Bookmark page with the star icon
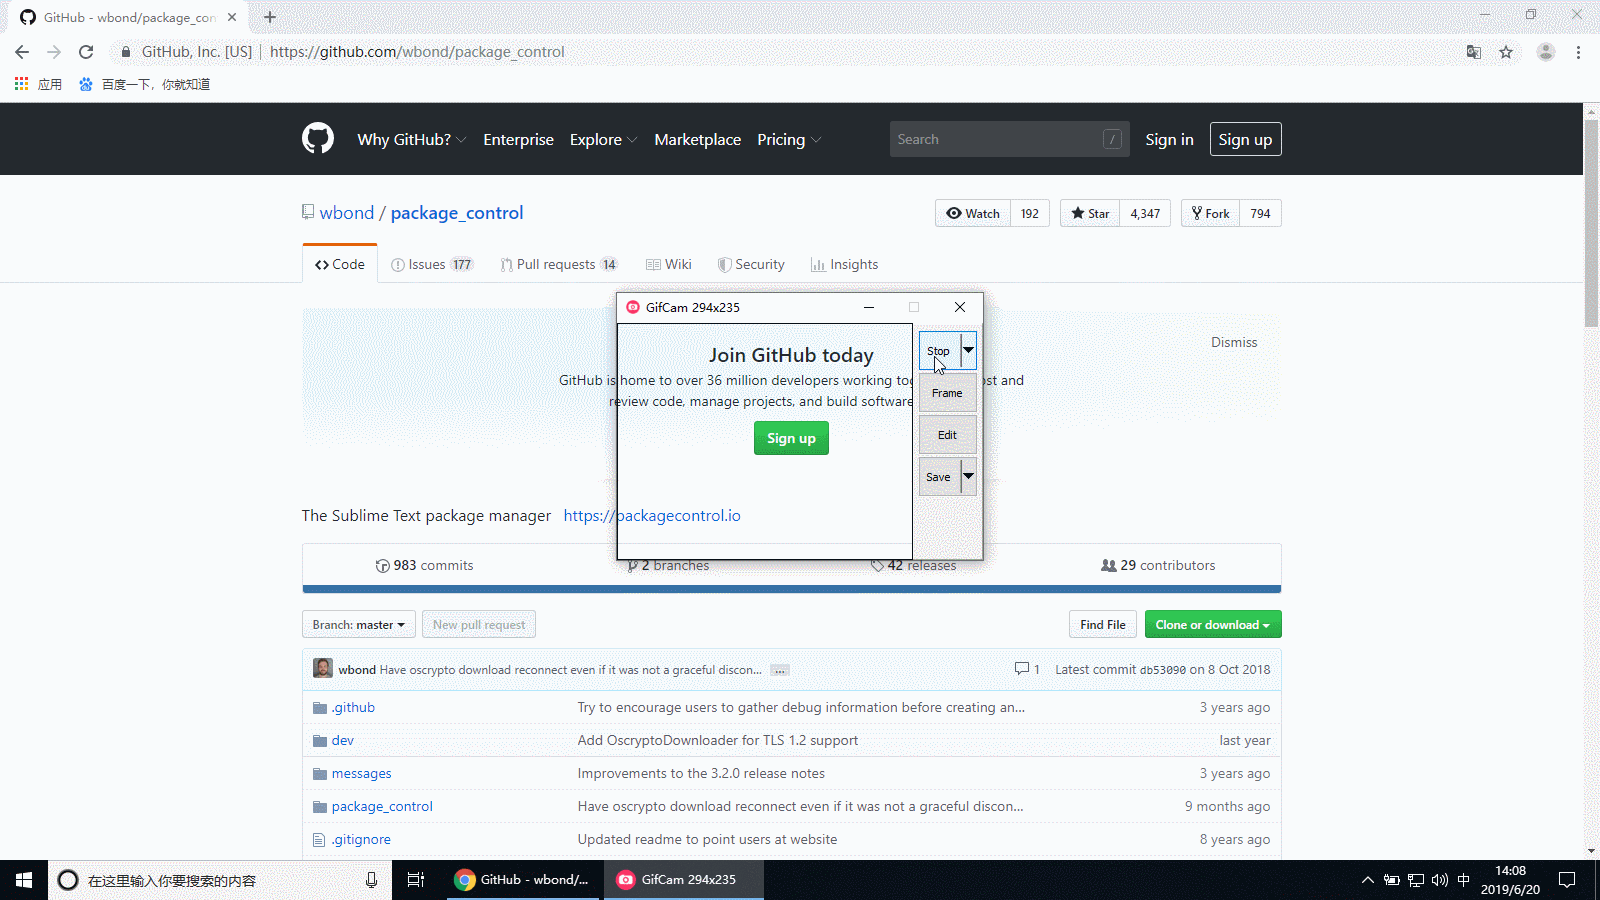Screen dimensions: 1600x900 1506,52
